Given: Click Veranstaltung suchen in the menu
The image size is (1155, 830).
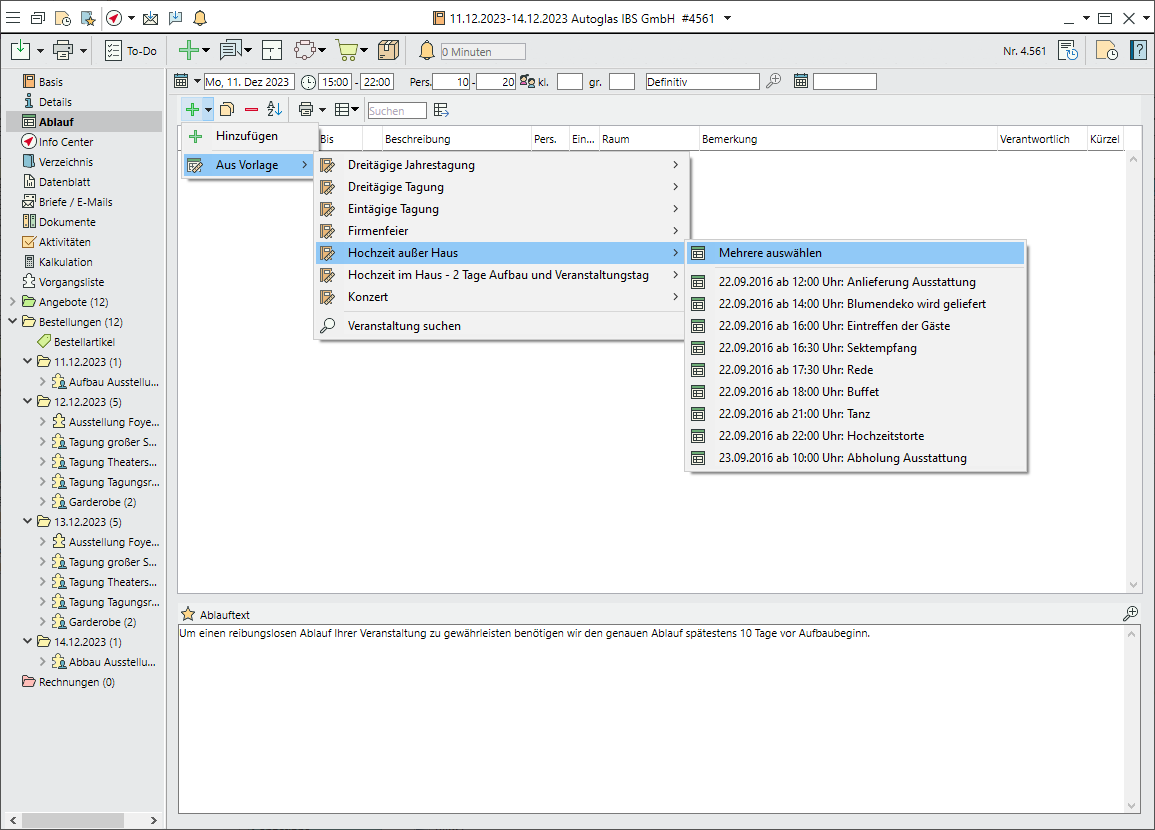Looking at the screenshot, I should click(404, 325).
